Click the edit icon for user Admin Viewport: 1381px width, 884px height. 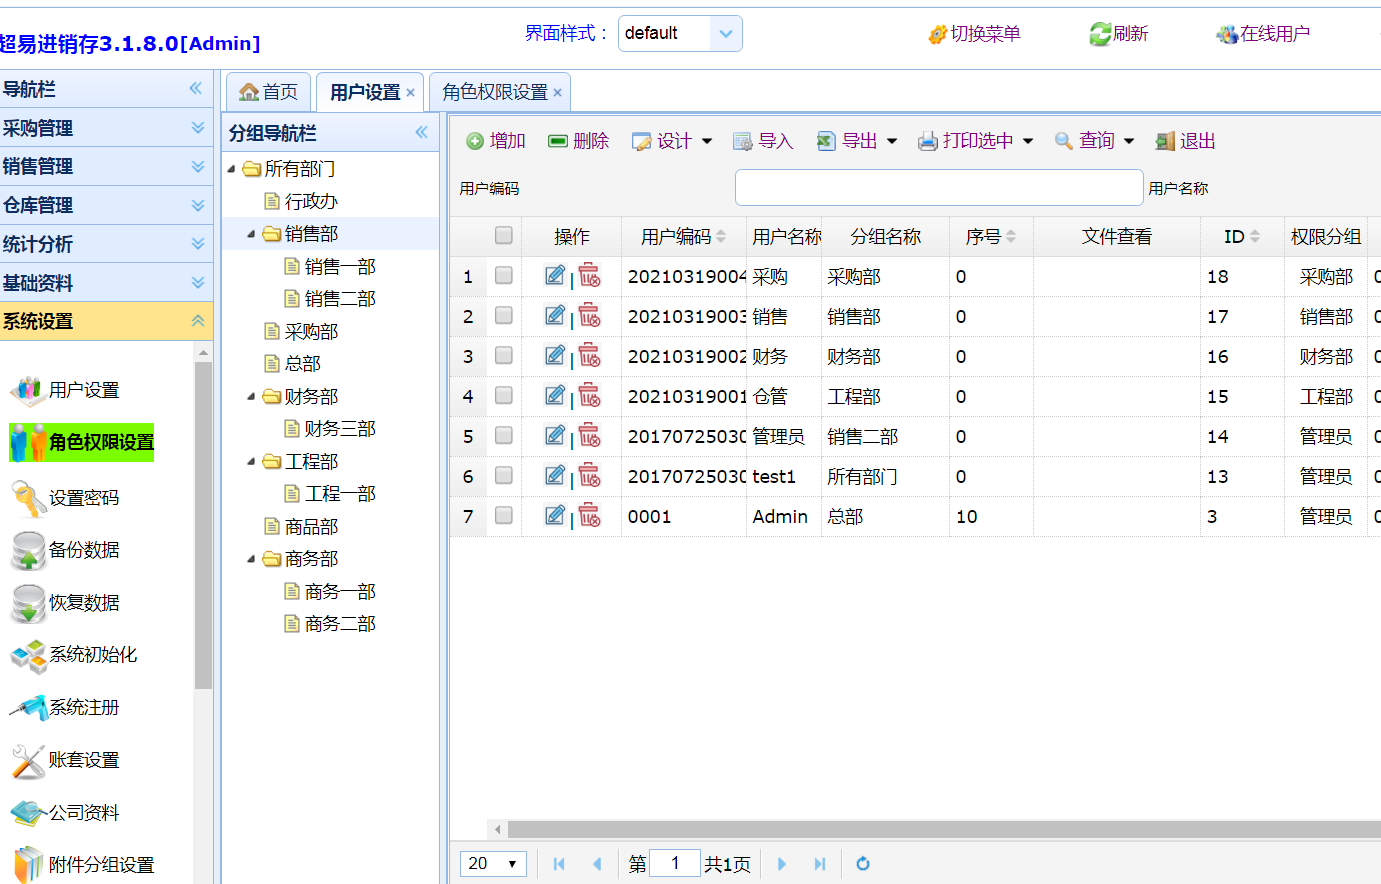555,515
